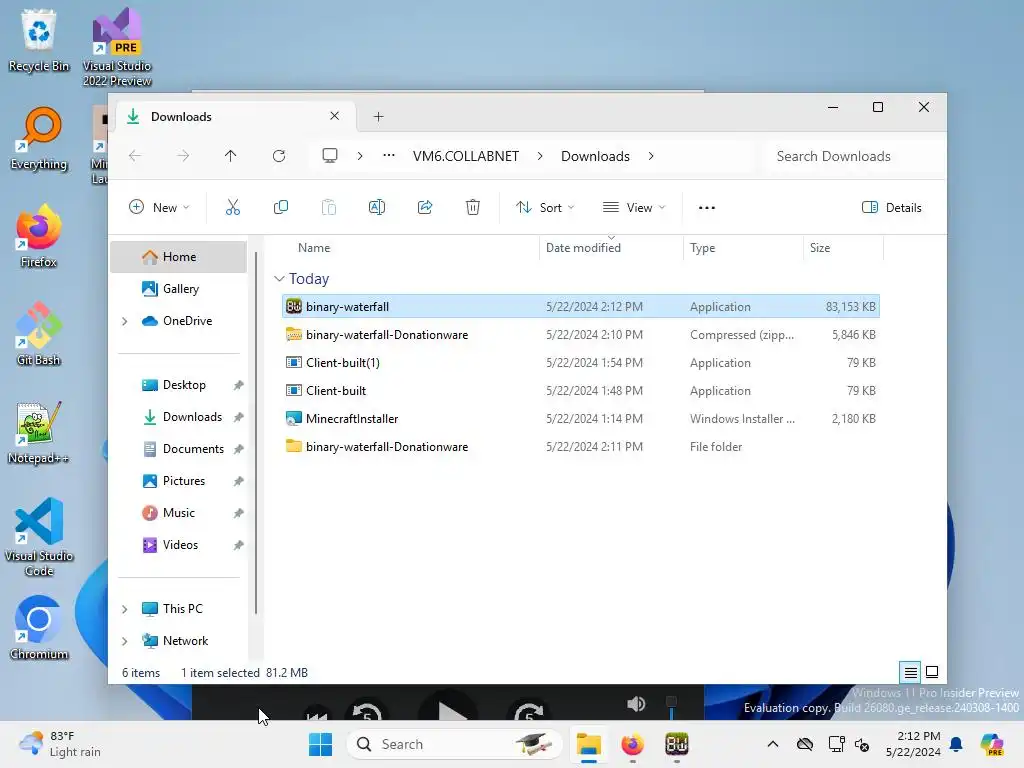Select the Chromium desktop icon

coord(39,628)
